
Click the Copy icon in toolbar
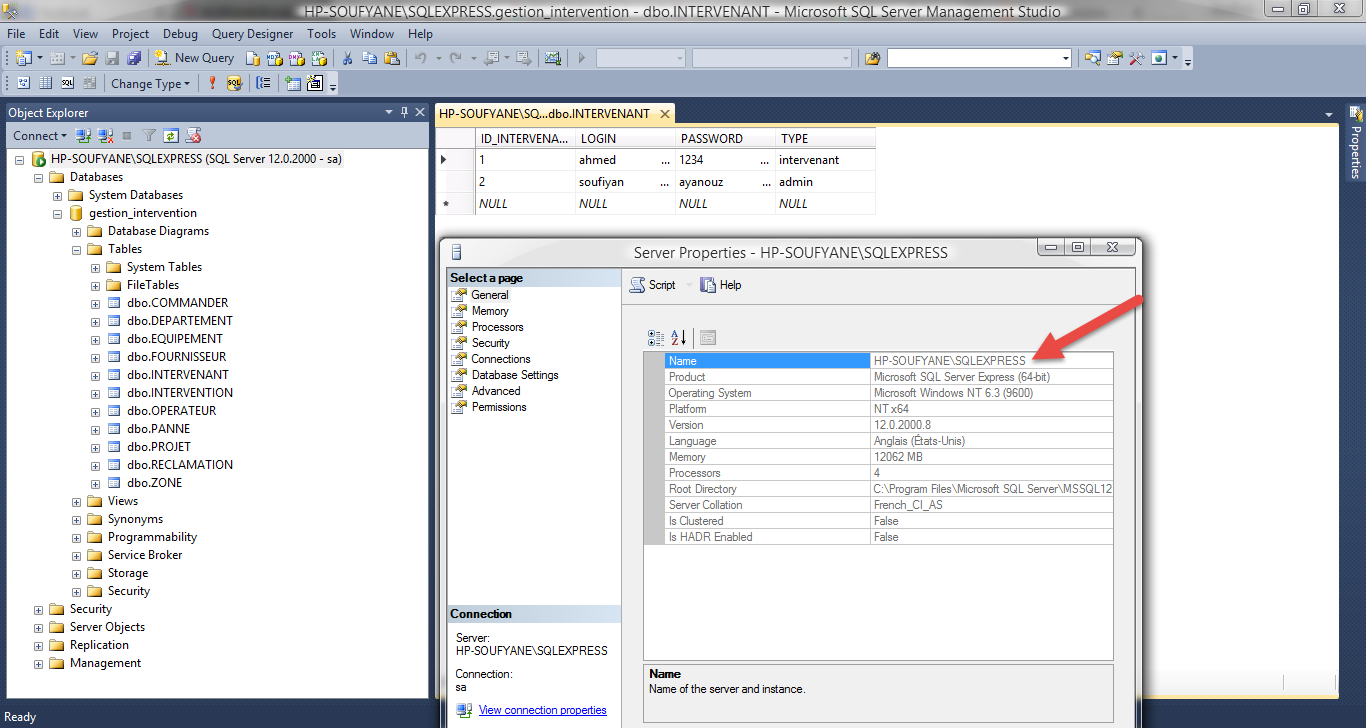[369, 58]
